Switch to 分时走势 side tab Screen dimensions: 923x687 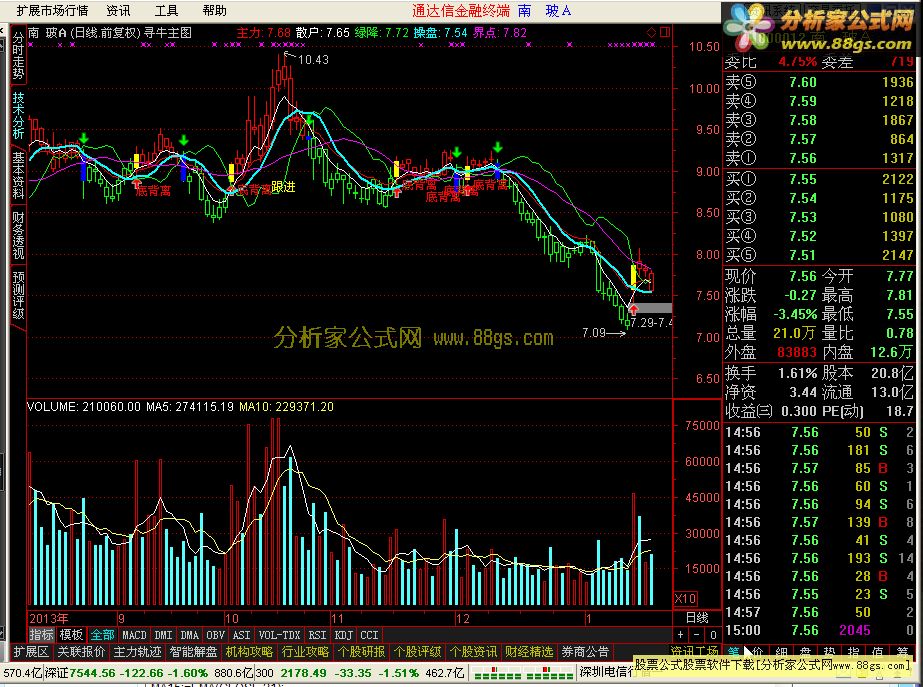(18, 56)
